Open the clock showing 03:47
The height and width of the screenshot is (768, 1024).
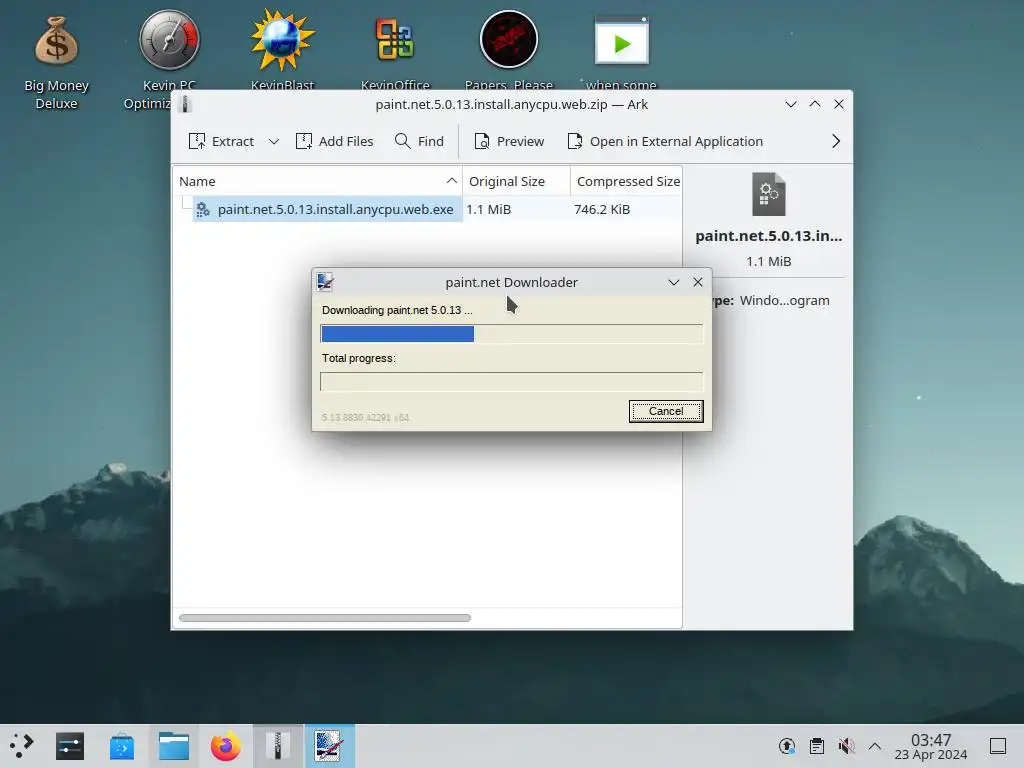tap(931, 746)
